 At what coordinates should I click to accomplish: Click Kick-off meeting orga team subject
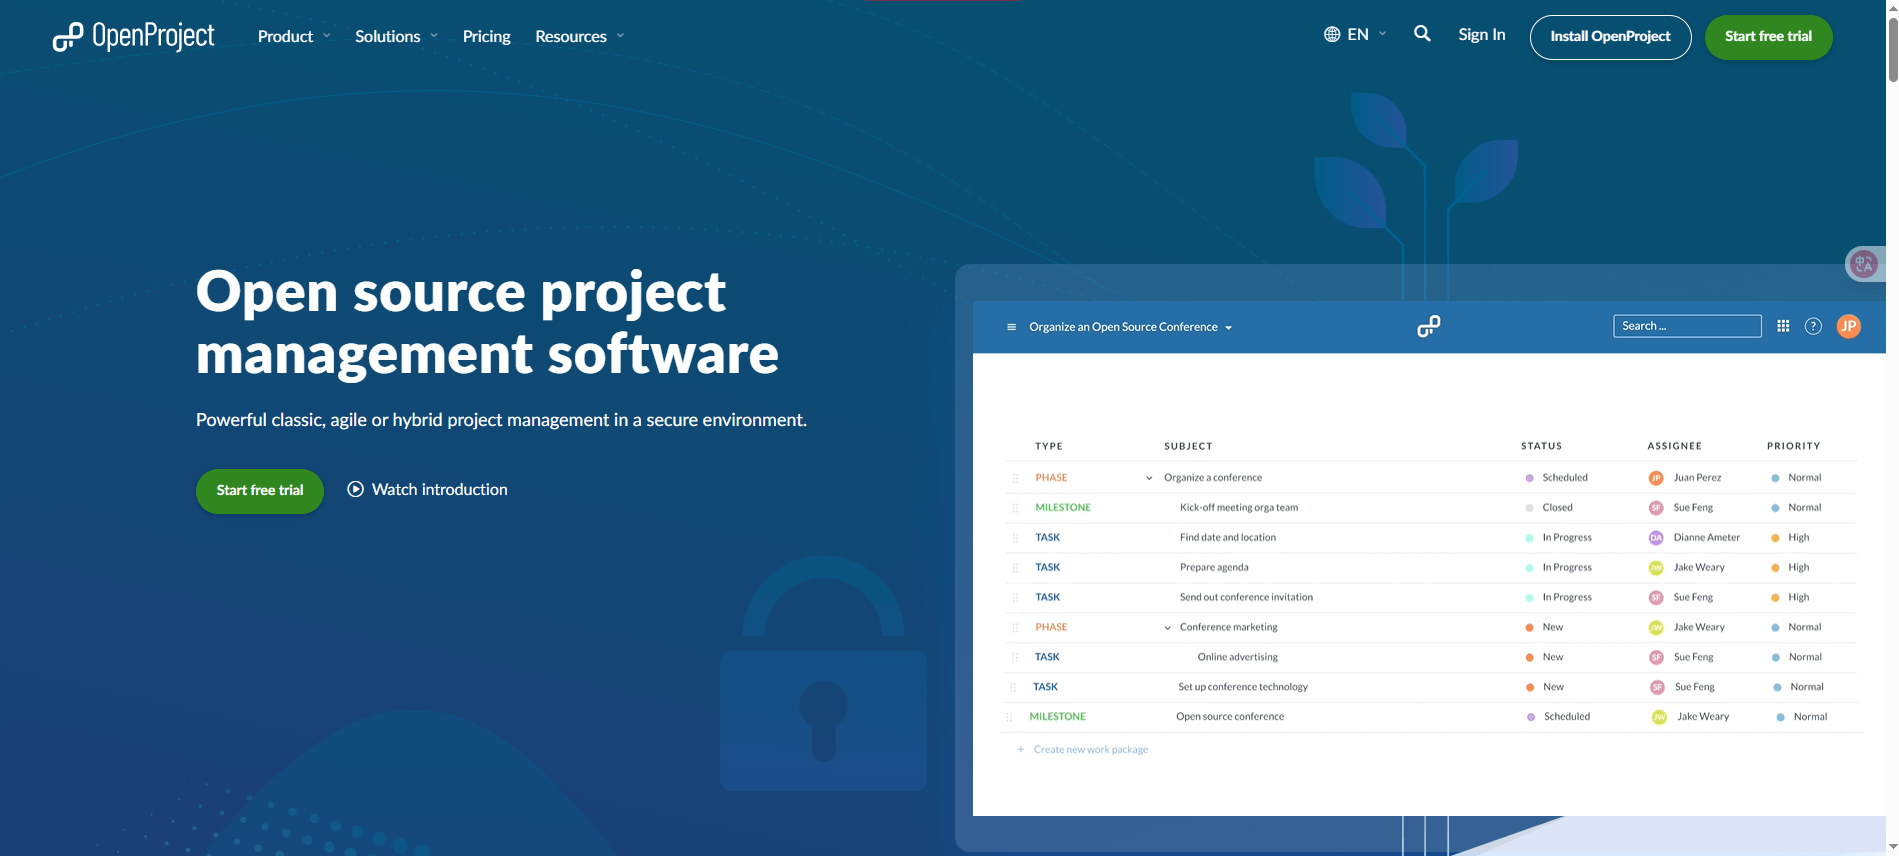1239,508
